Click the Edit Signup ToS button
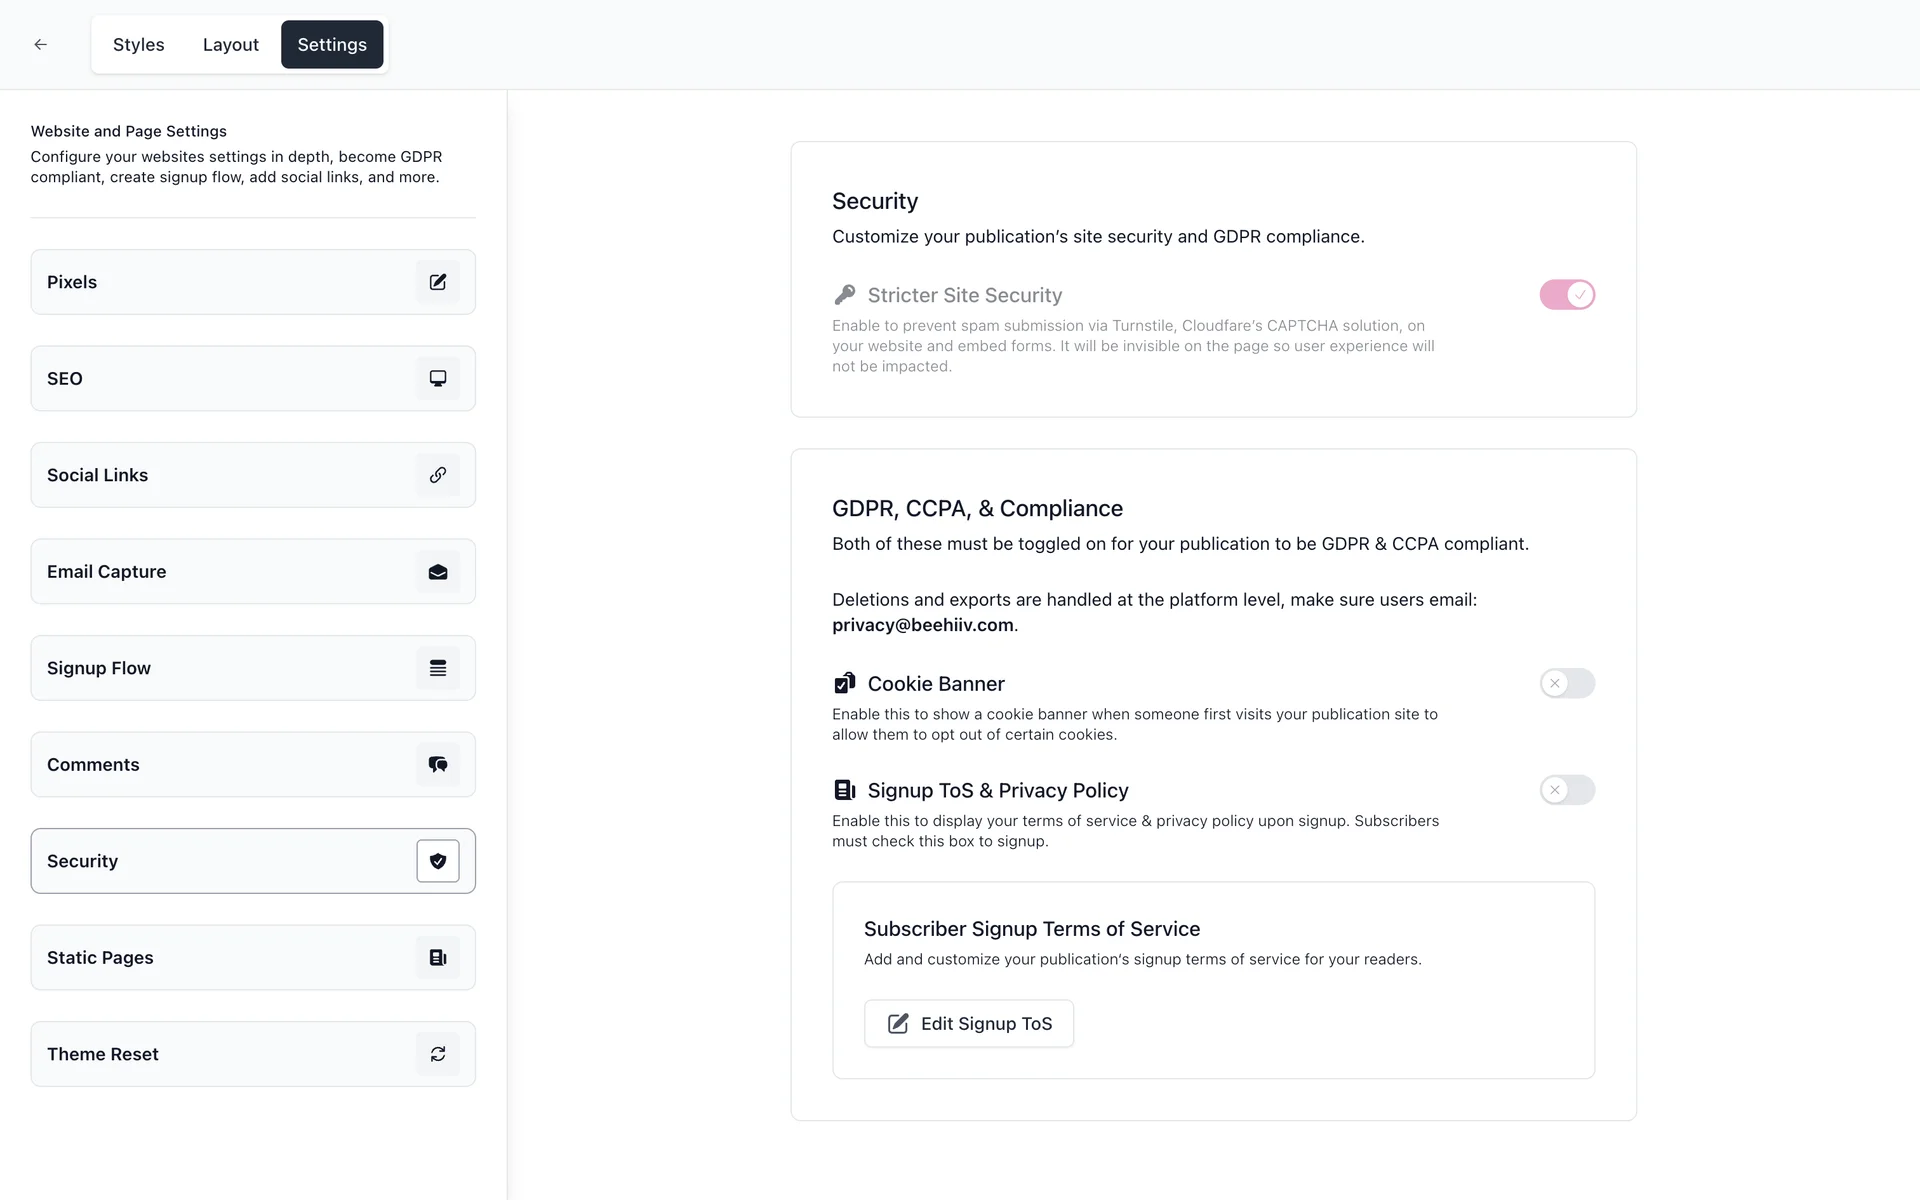The image size is (1920, 1200). 969,1024
